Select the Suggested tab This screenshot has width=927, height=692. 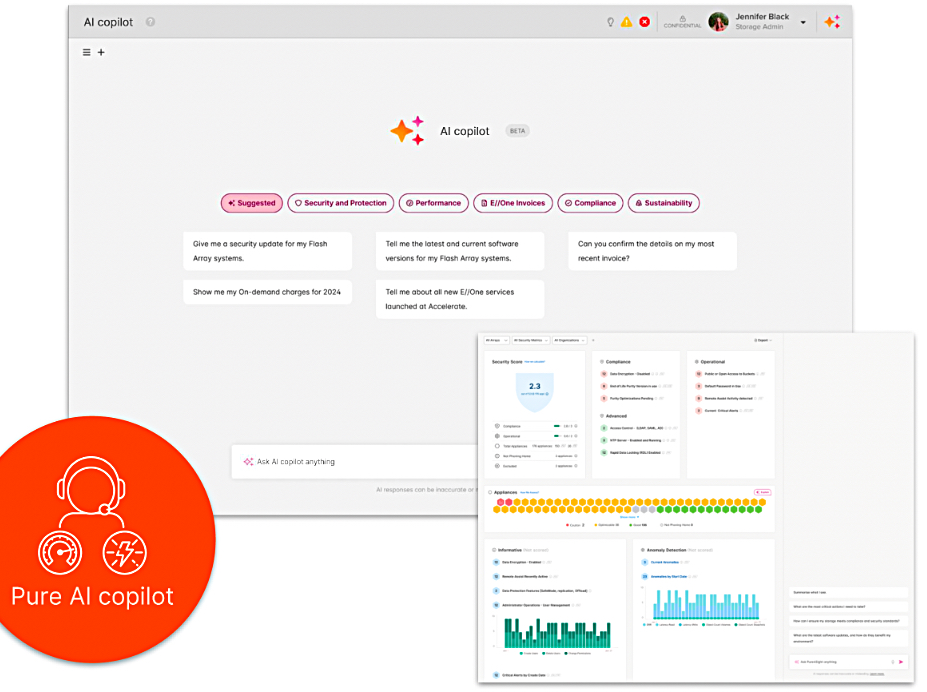(x=252, y=203)
